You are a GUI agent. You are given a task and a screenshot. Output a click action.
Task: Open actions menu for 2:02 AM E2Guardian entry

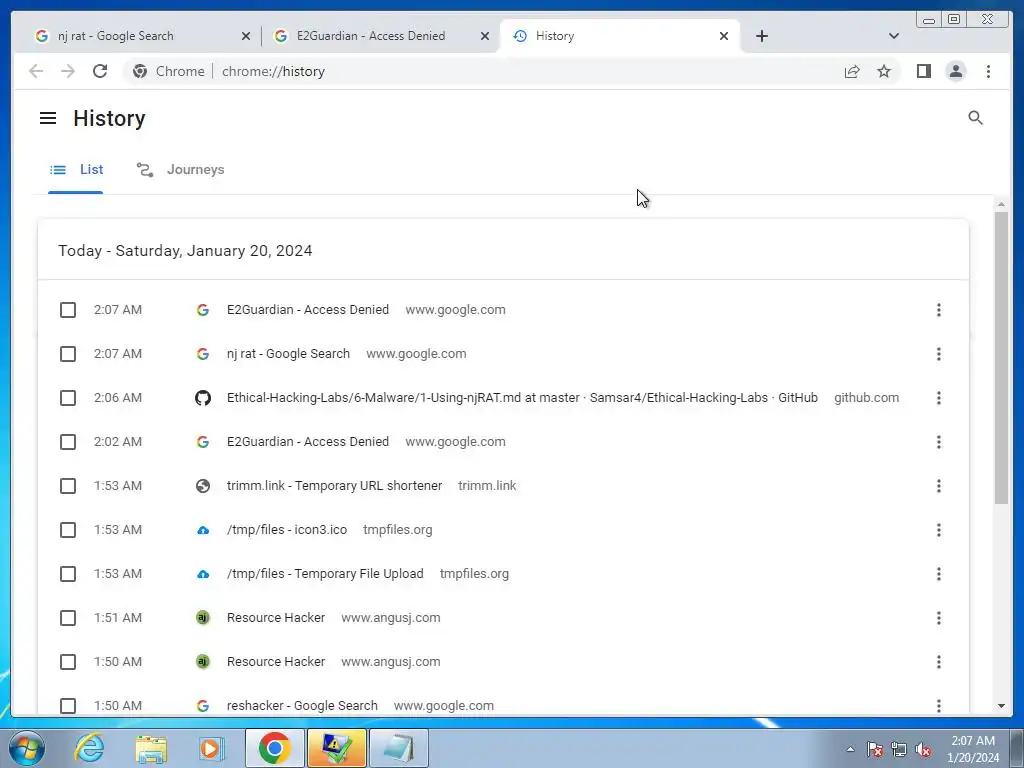tap(938, 442)
